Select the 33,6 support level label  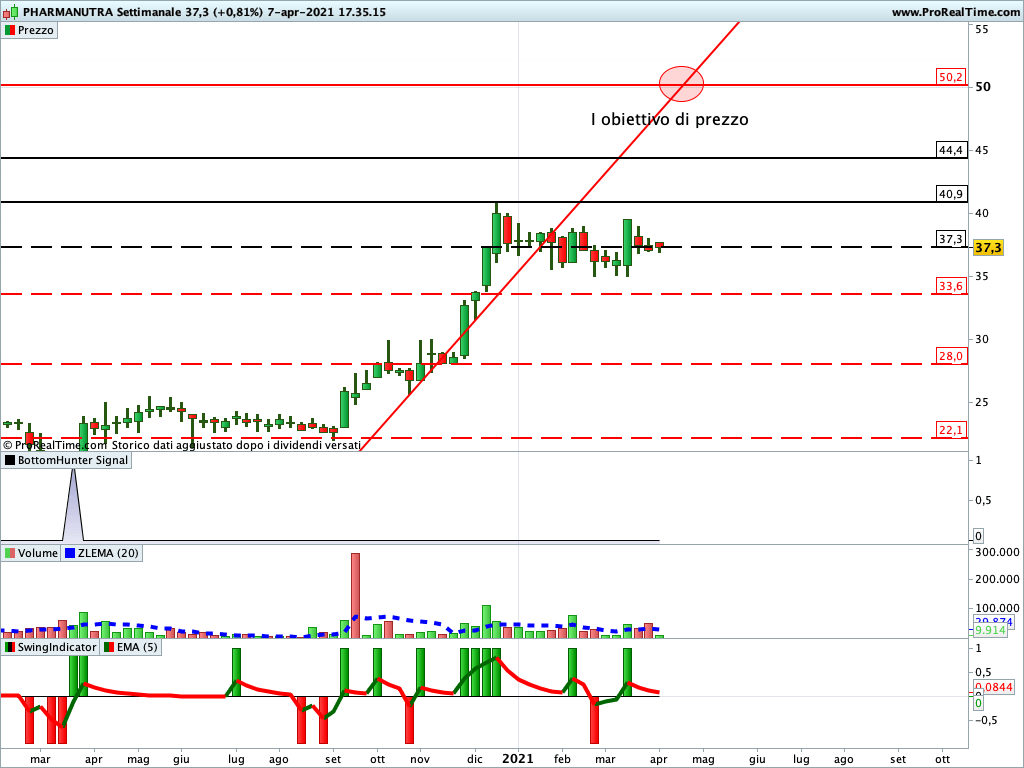point(950,286)
